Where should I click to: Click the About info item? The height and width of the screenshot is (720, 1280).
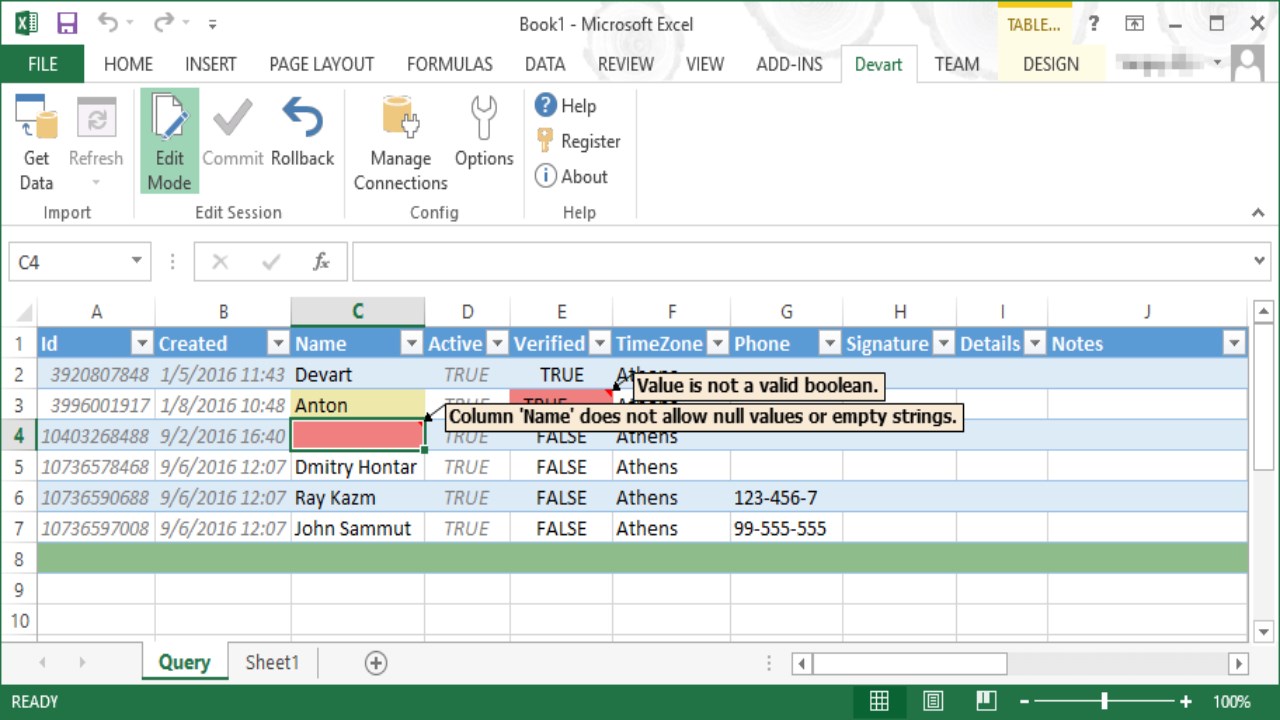(x=572, y=176)
